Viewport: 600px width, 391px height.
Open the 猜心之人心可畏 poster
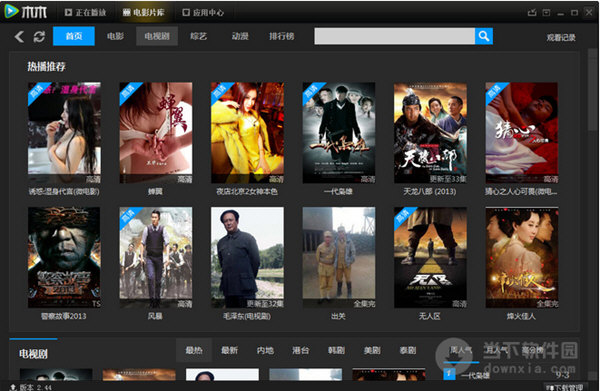pyautogui.click(x=522, y=133)
